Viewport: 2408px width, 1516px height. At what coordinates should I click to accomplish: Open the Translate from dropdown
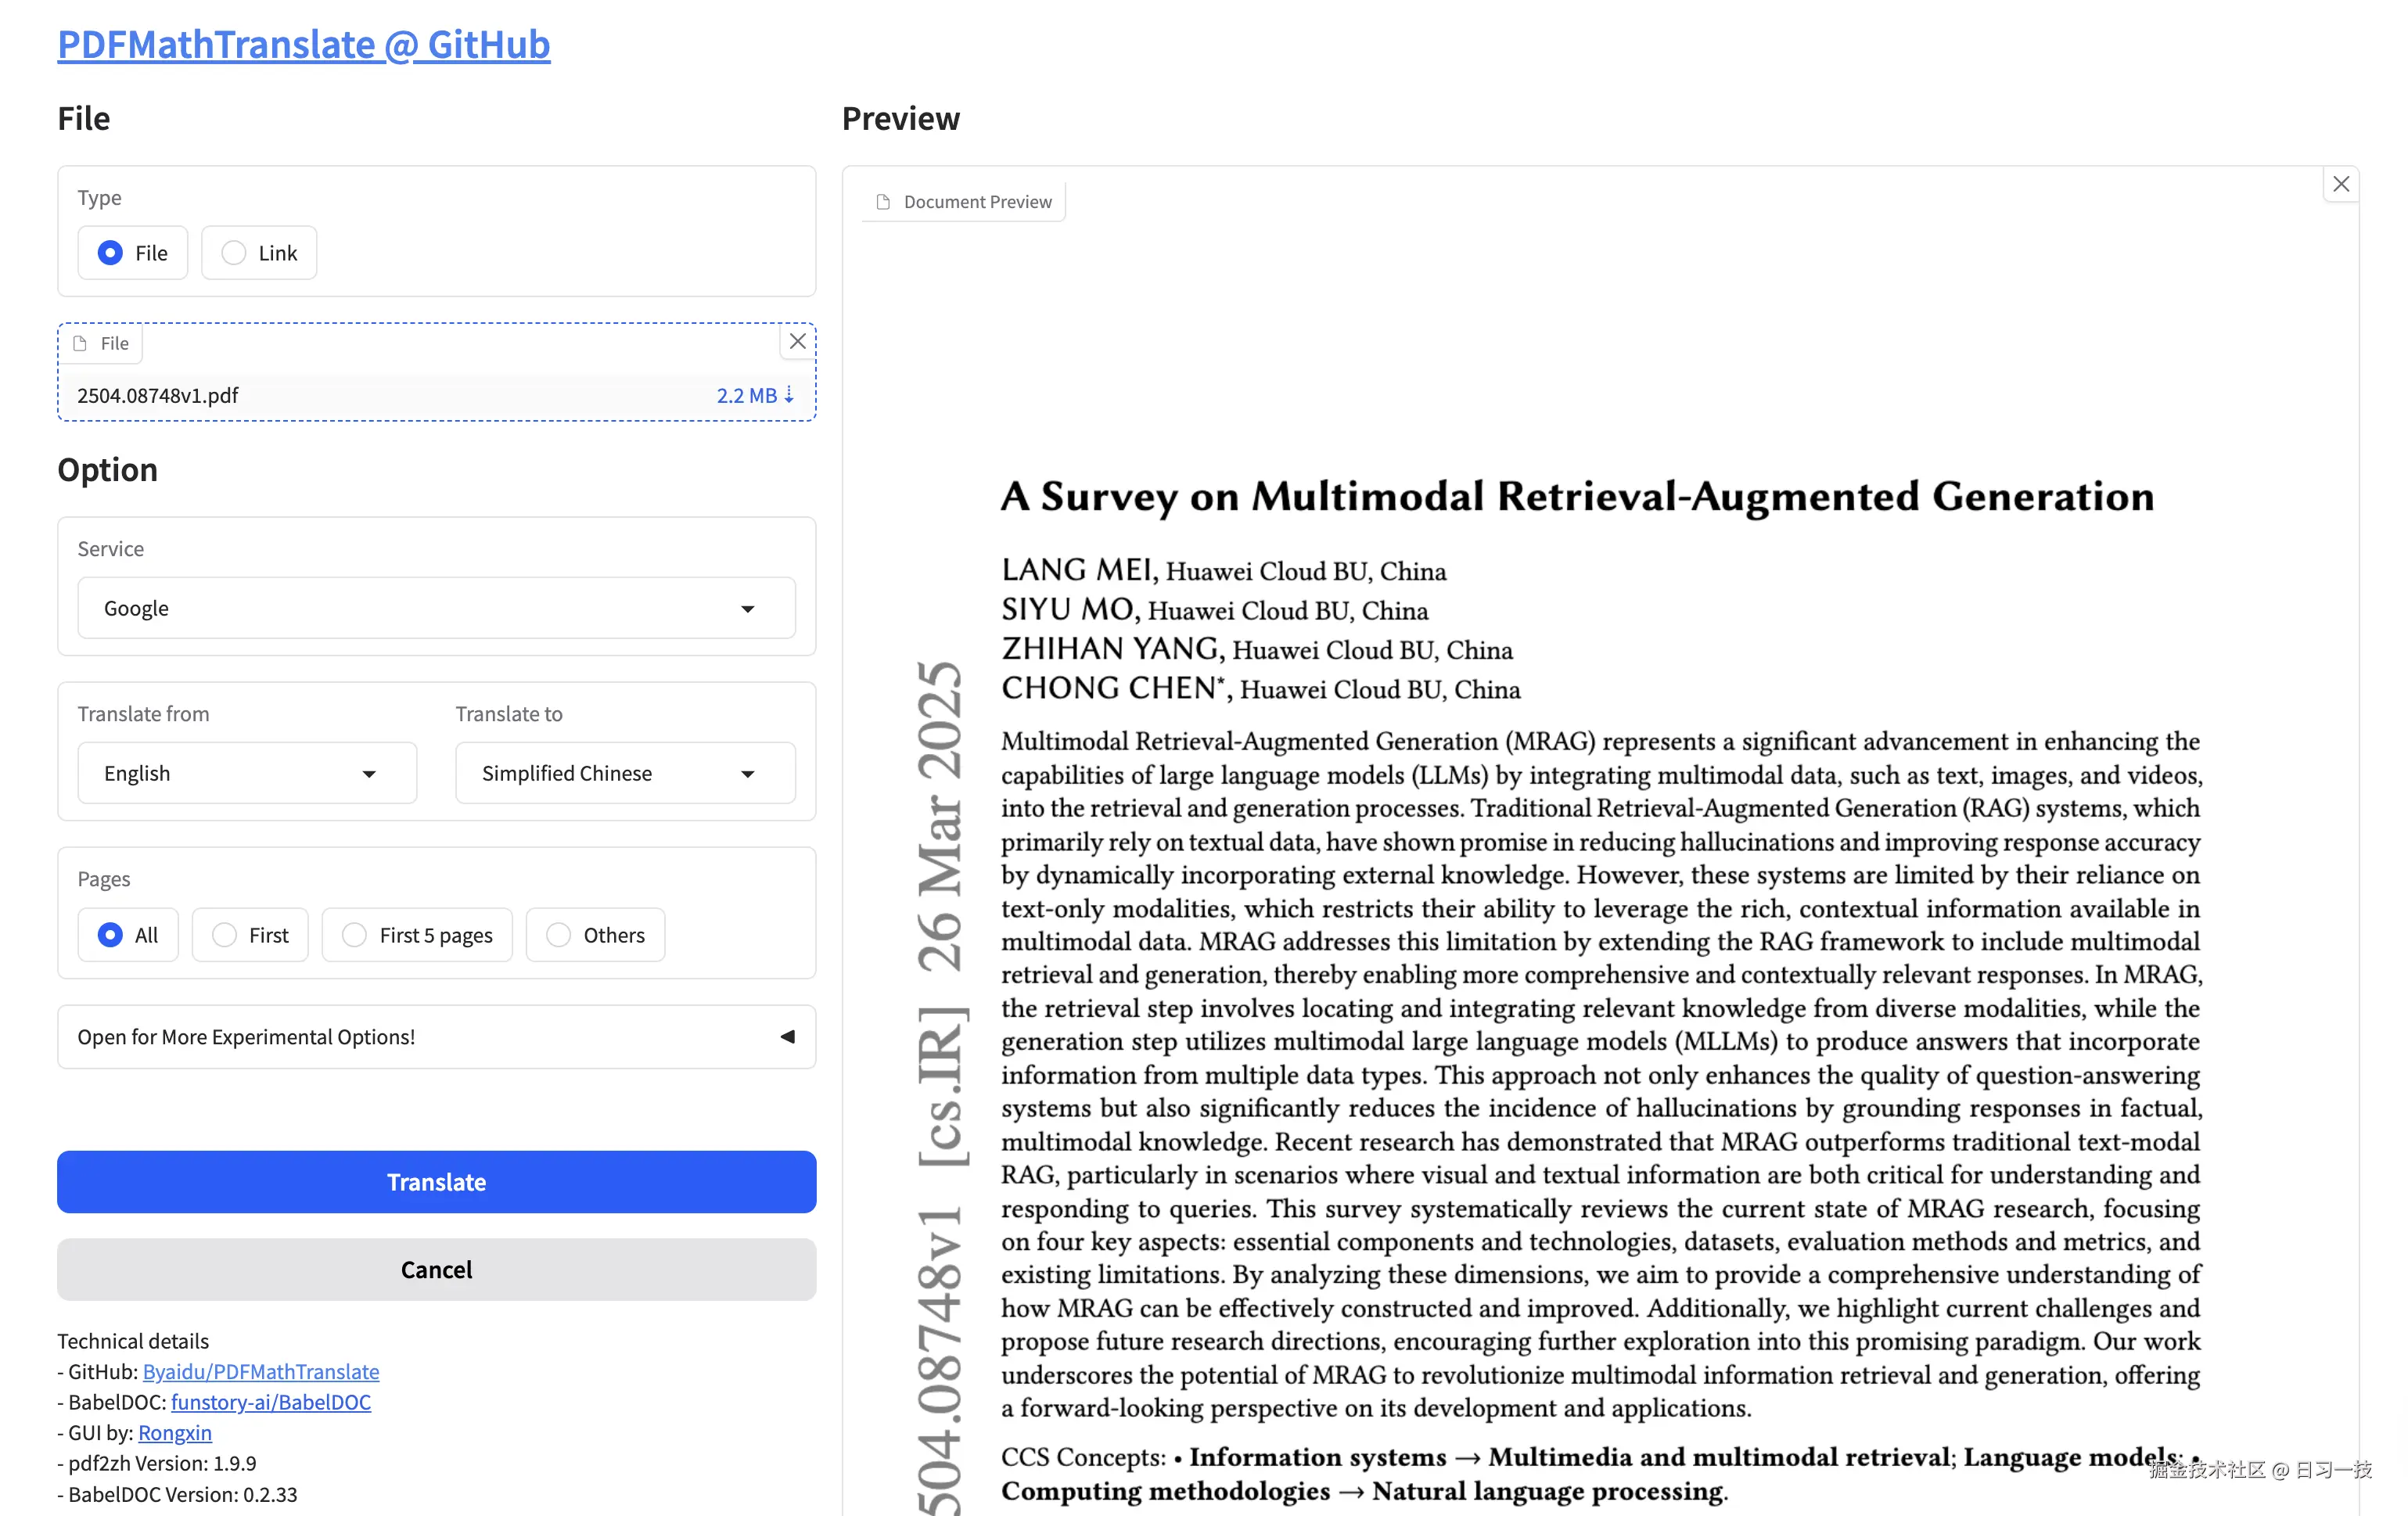[x=247, y=773]
